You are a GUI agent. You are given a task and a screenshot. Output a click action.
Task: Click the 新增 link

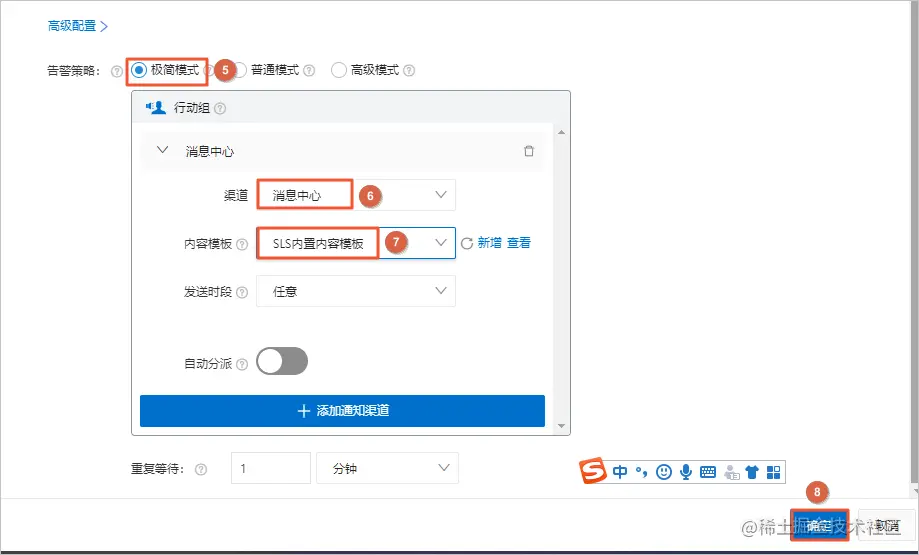[x=489, y=243]
